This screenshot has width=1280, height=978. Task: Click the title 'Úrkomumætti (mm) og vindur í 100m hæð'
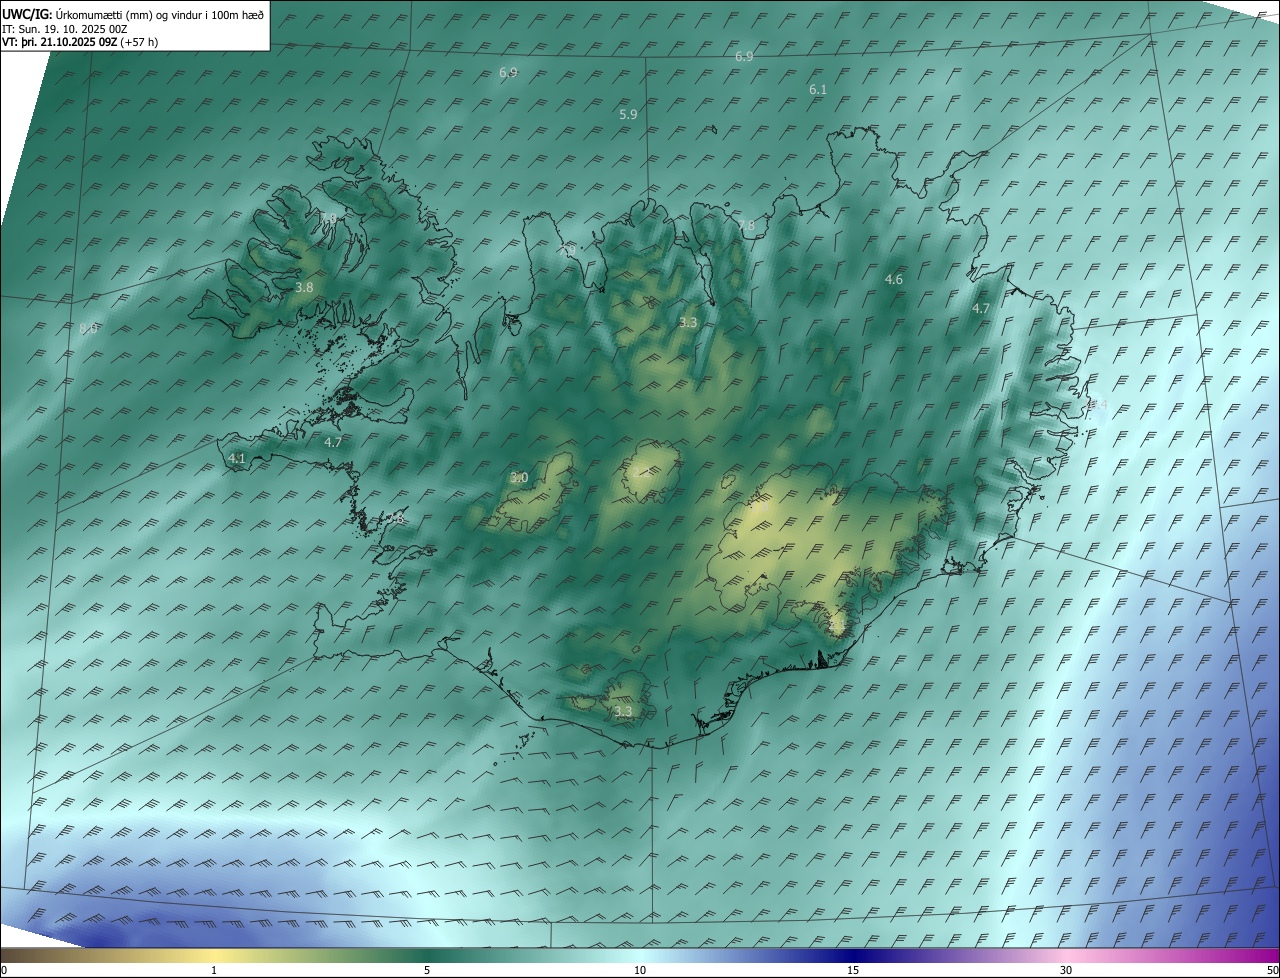(160, 14)
